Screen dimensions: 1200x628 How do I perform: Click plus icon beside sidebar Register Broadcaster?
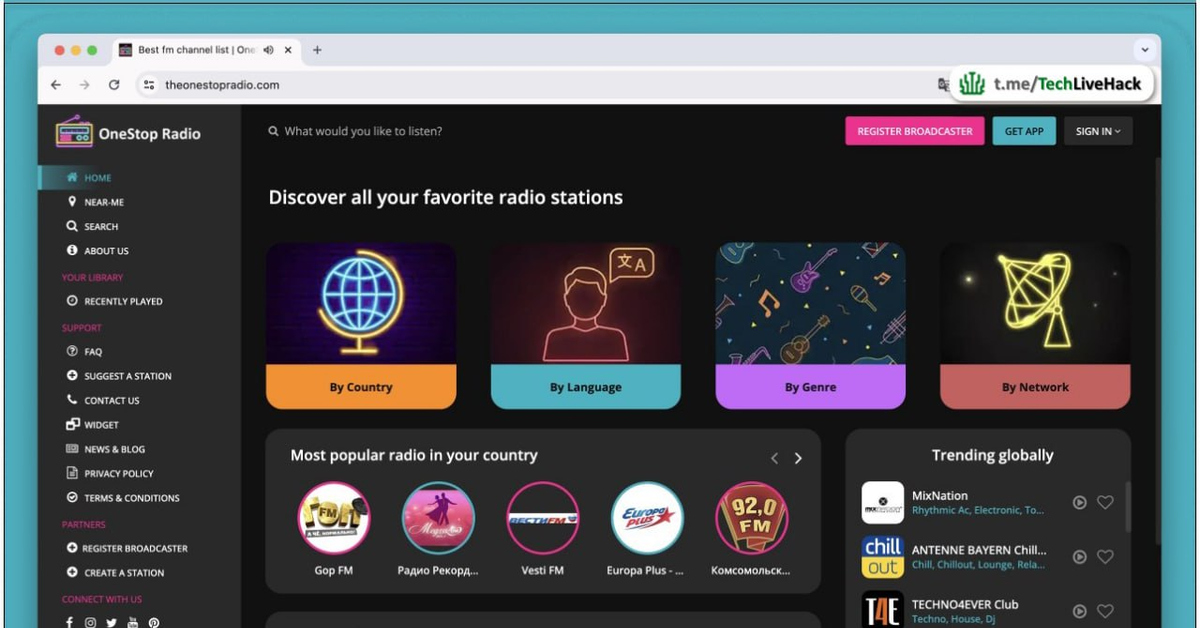coord(72,548)
